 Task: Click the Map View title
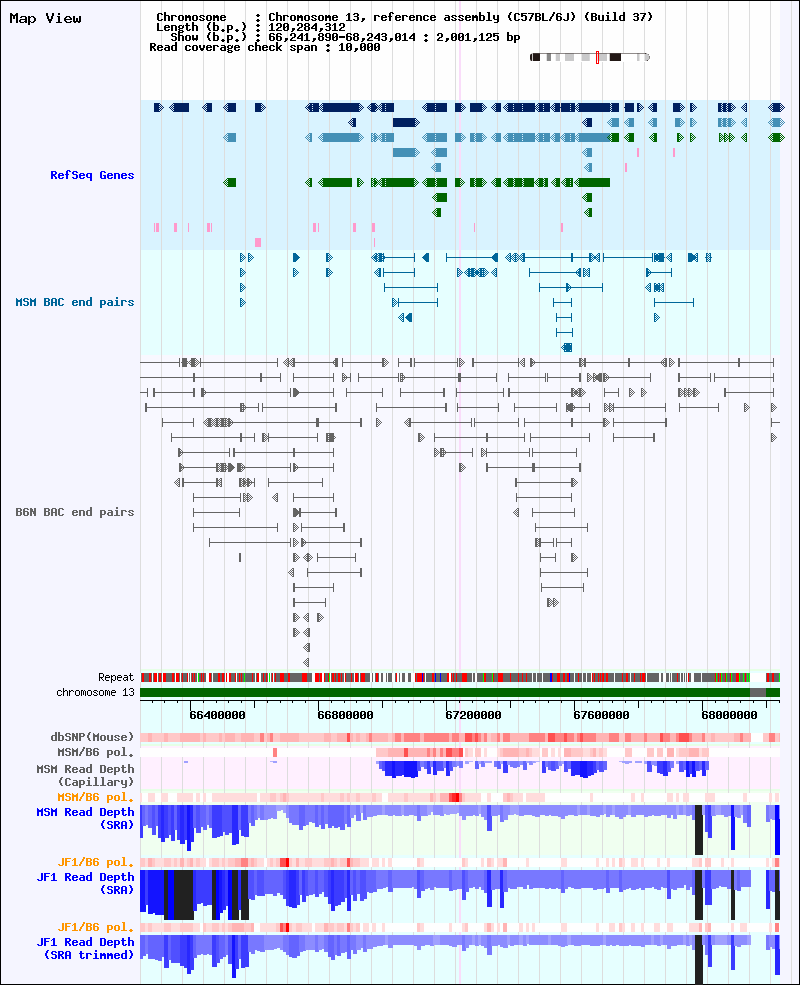(x=45, y=19)
